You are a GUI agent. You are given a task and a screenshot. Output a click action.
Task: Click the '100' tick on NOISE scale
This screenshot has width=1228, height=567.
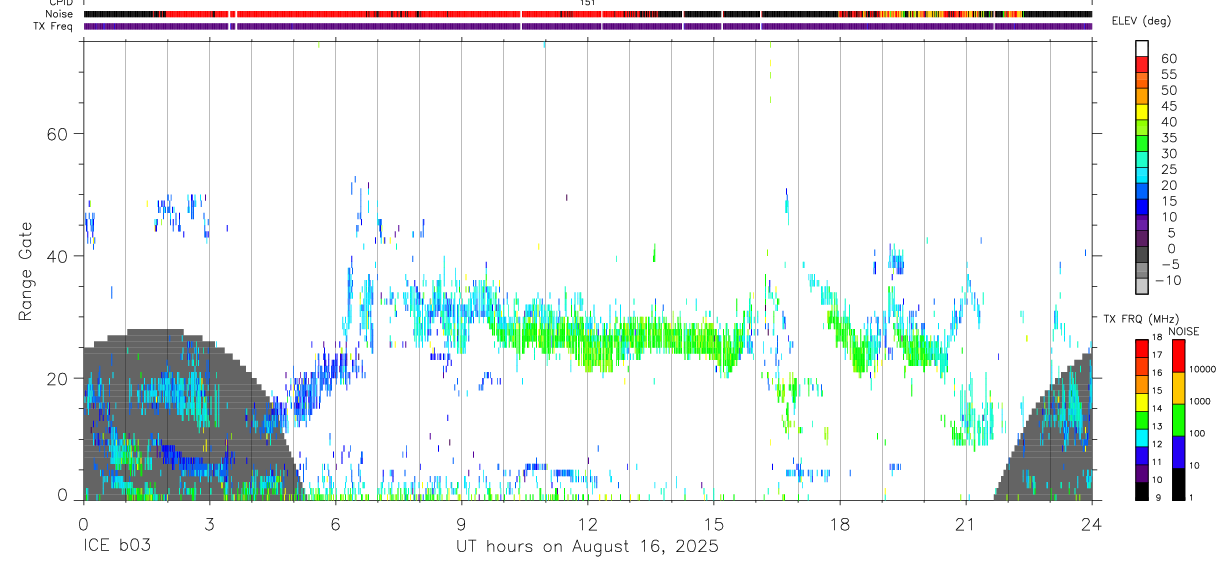coord(1198,433)
